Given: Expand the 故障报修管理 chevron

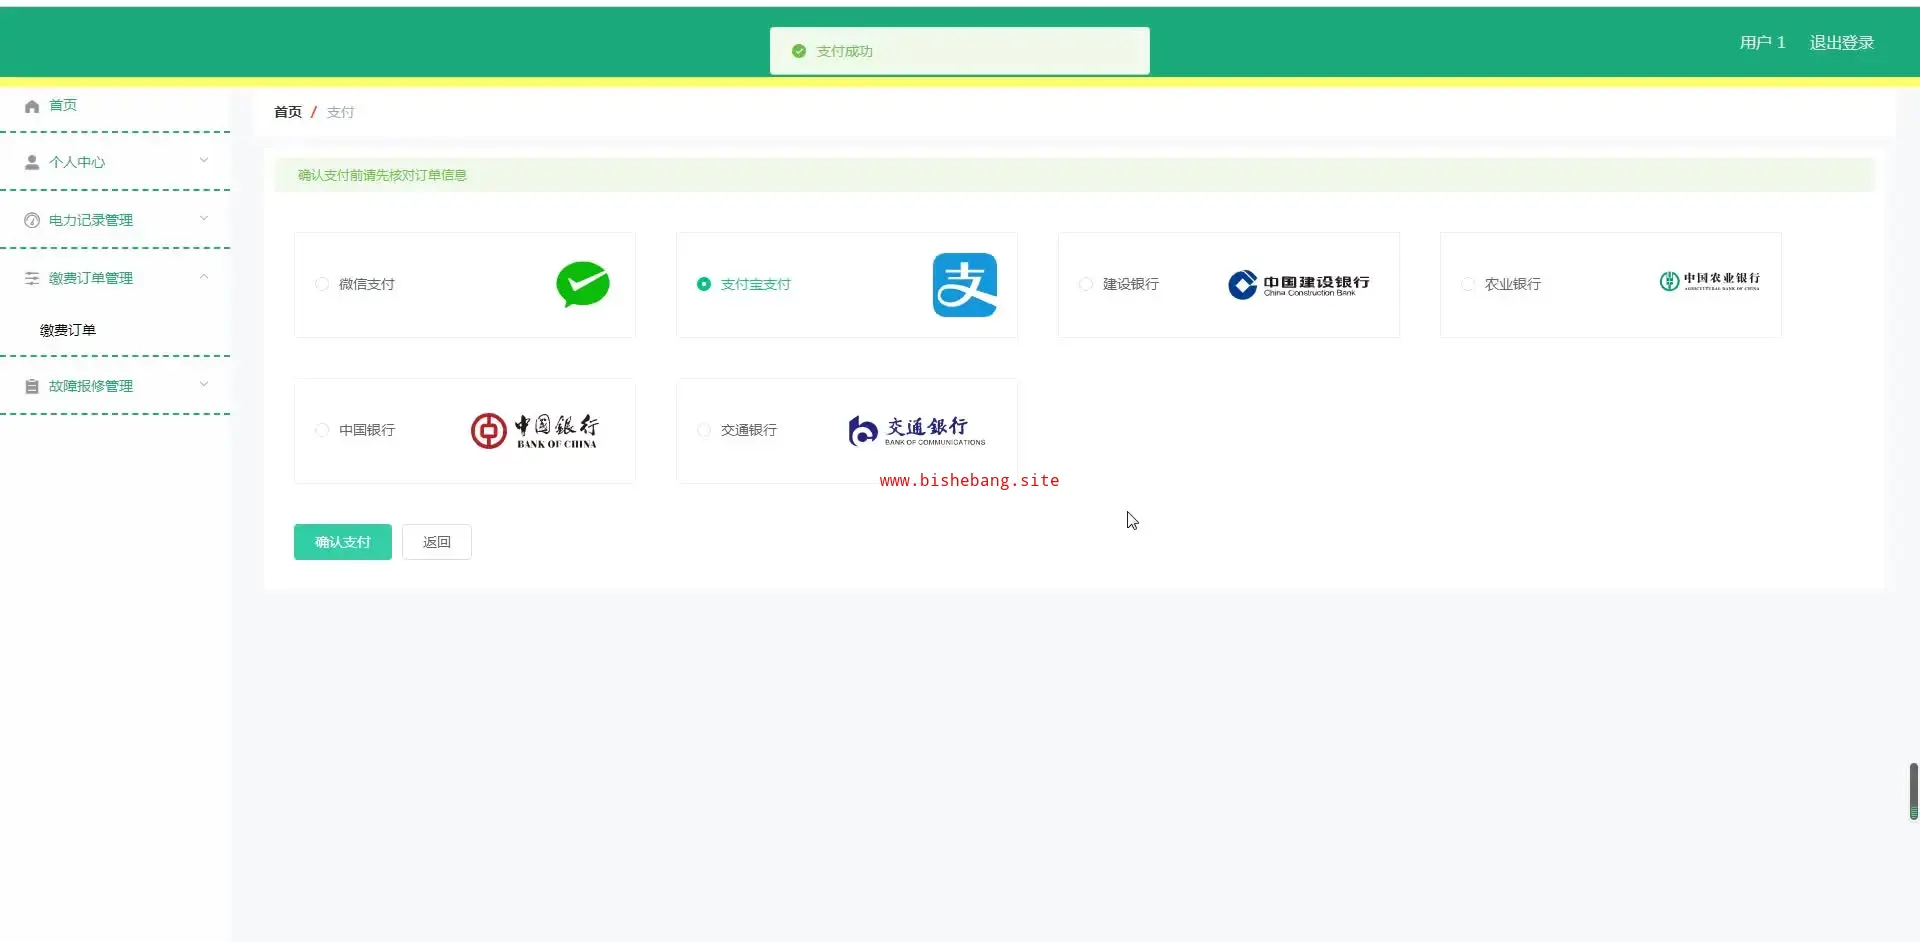Looking at the screenshot, I should [x=204, y=384].
